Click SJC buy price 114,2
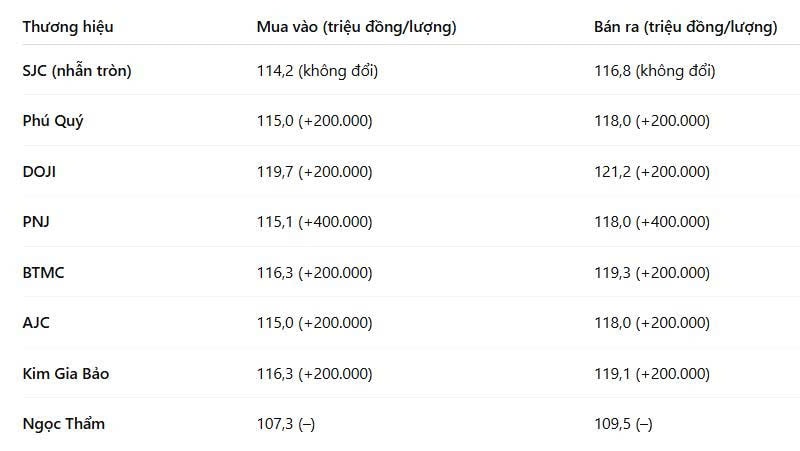800x451 pixels. tap(275, 70)
